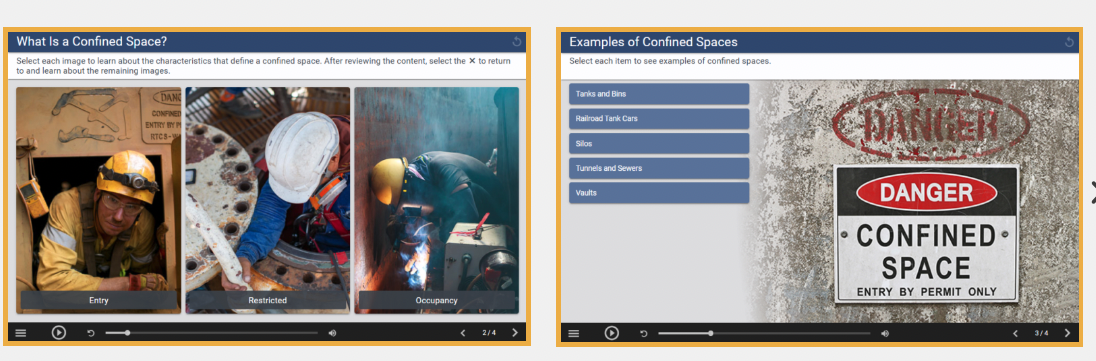Go to next slide from 3/4
The height and width of the screenshot is (361, 1096).
pos(1067,333)
